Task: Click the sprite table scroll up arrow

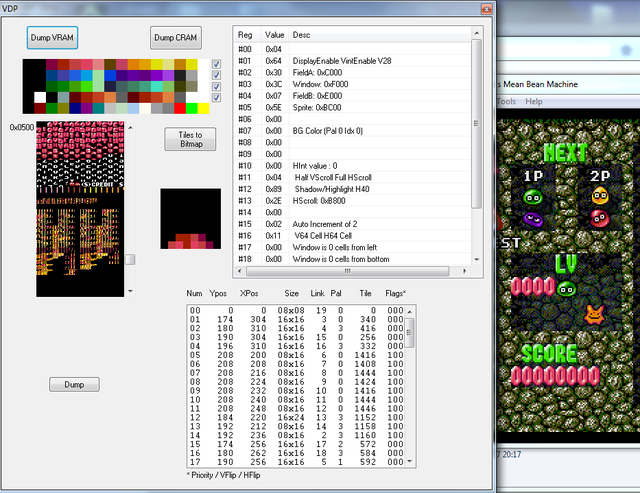Action: pos(409,312)
